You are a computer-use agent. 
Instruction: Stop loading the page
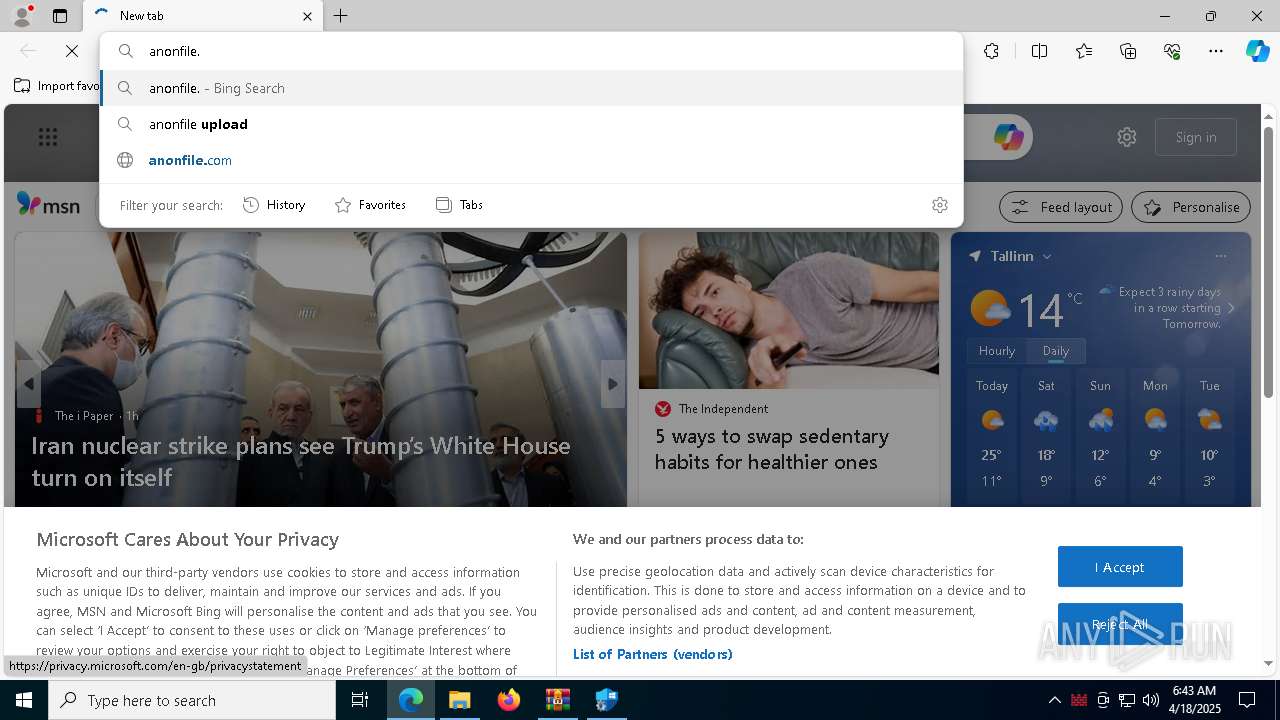coord(72,51)
